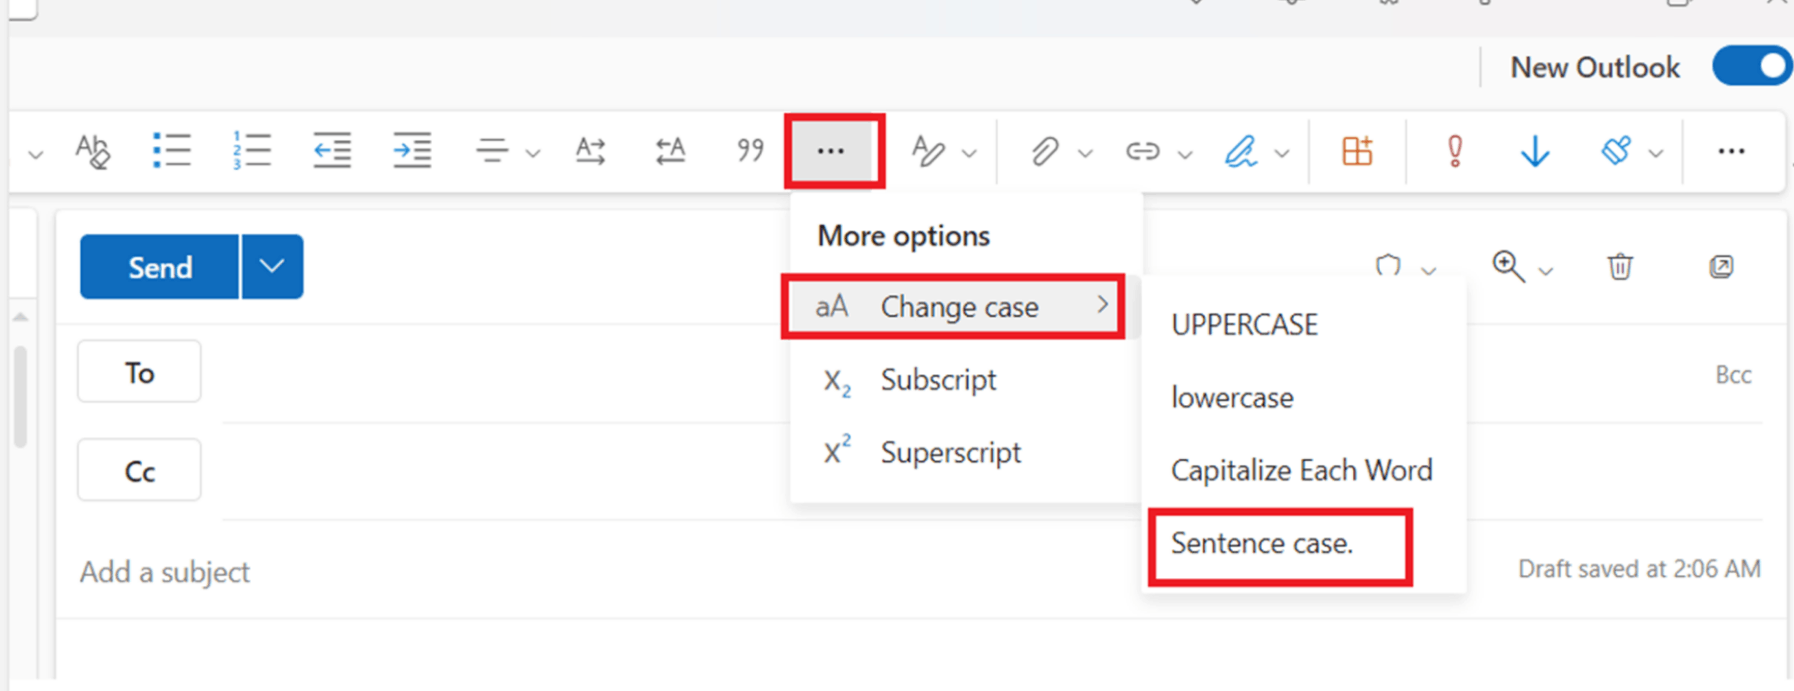Open the Send options dropdown arrow

(272, 267)
